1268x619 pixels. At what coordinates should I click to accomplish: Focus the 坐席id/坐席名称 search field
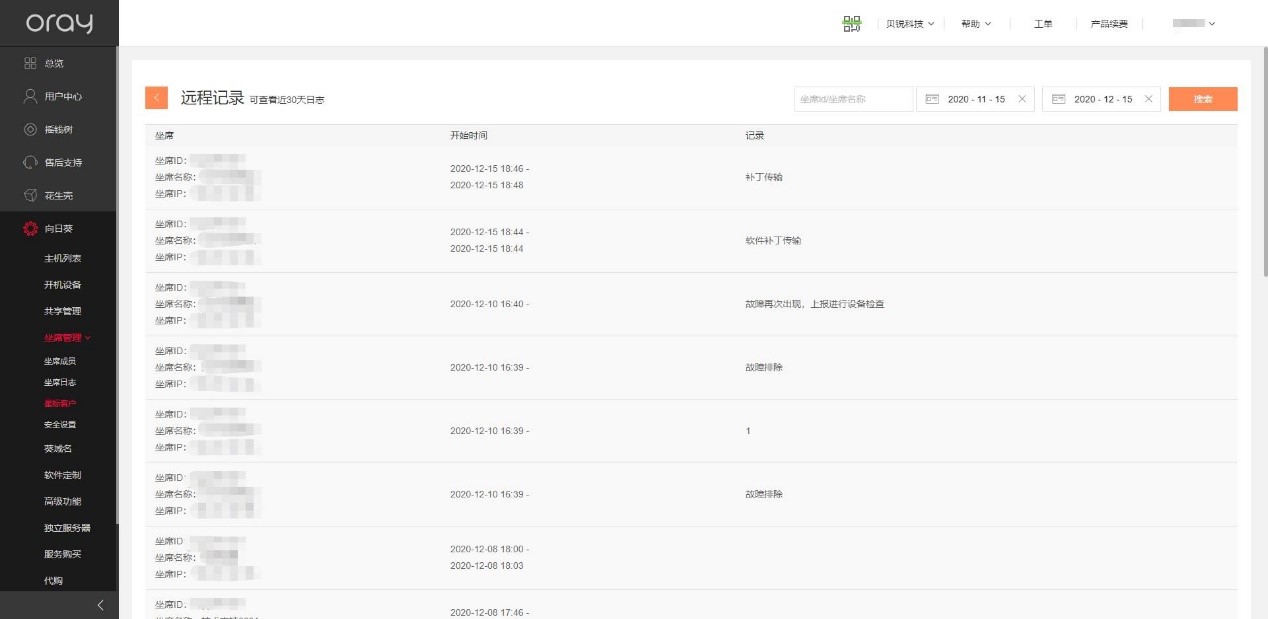(853, 99)
